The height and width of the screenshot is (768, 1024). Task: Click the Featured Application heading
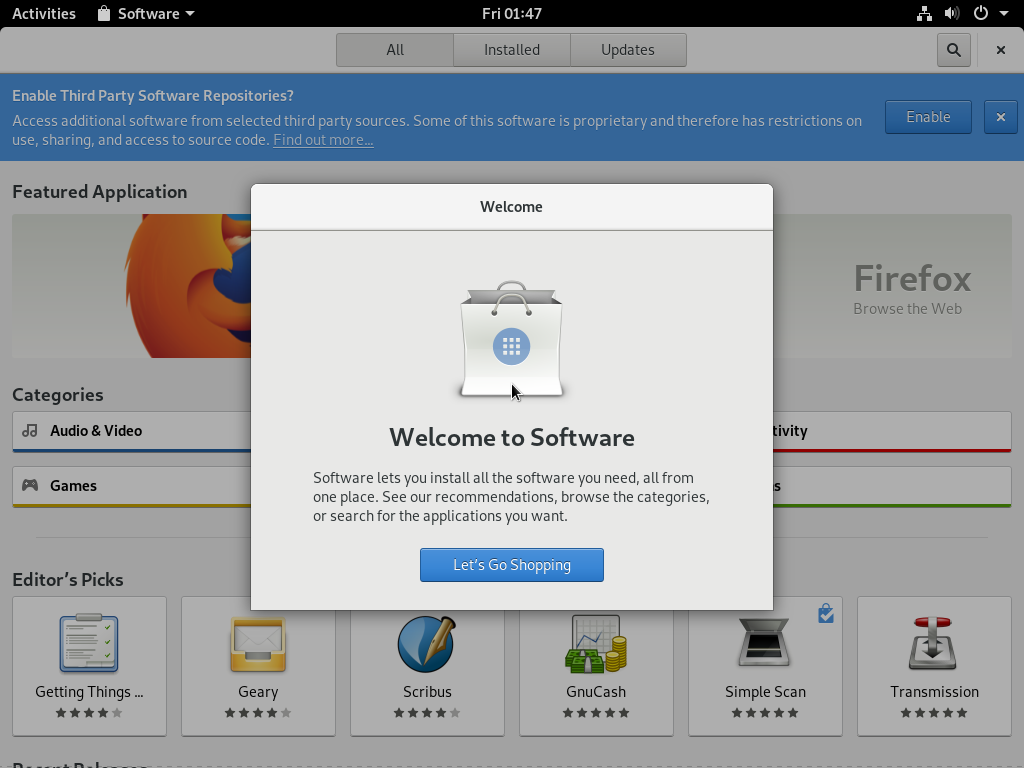(x=100, y=192)
